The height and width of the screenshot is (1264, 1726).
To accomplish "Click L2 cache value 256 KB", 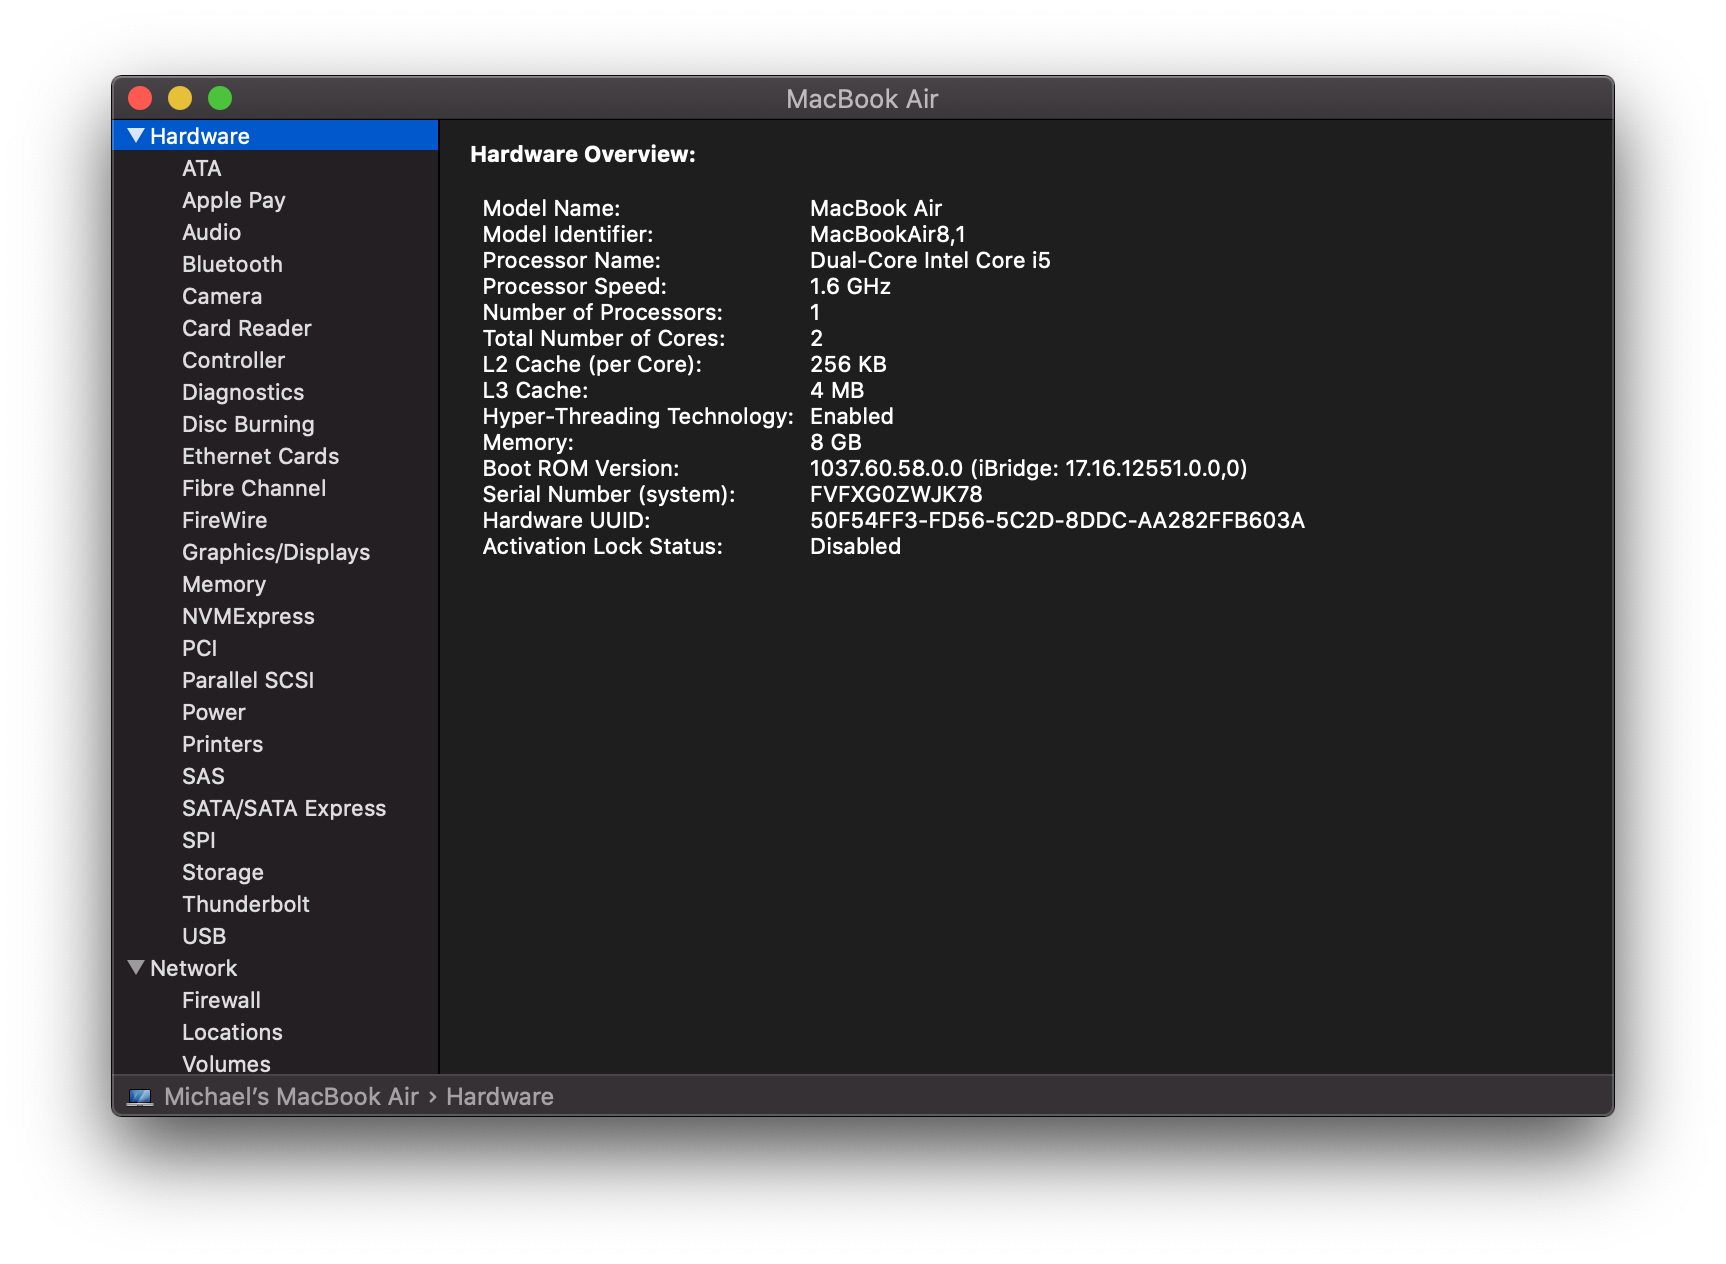I will [848, 364].
